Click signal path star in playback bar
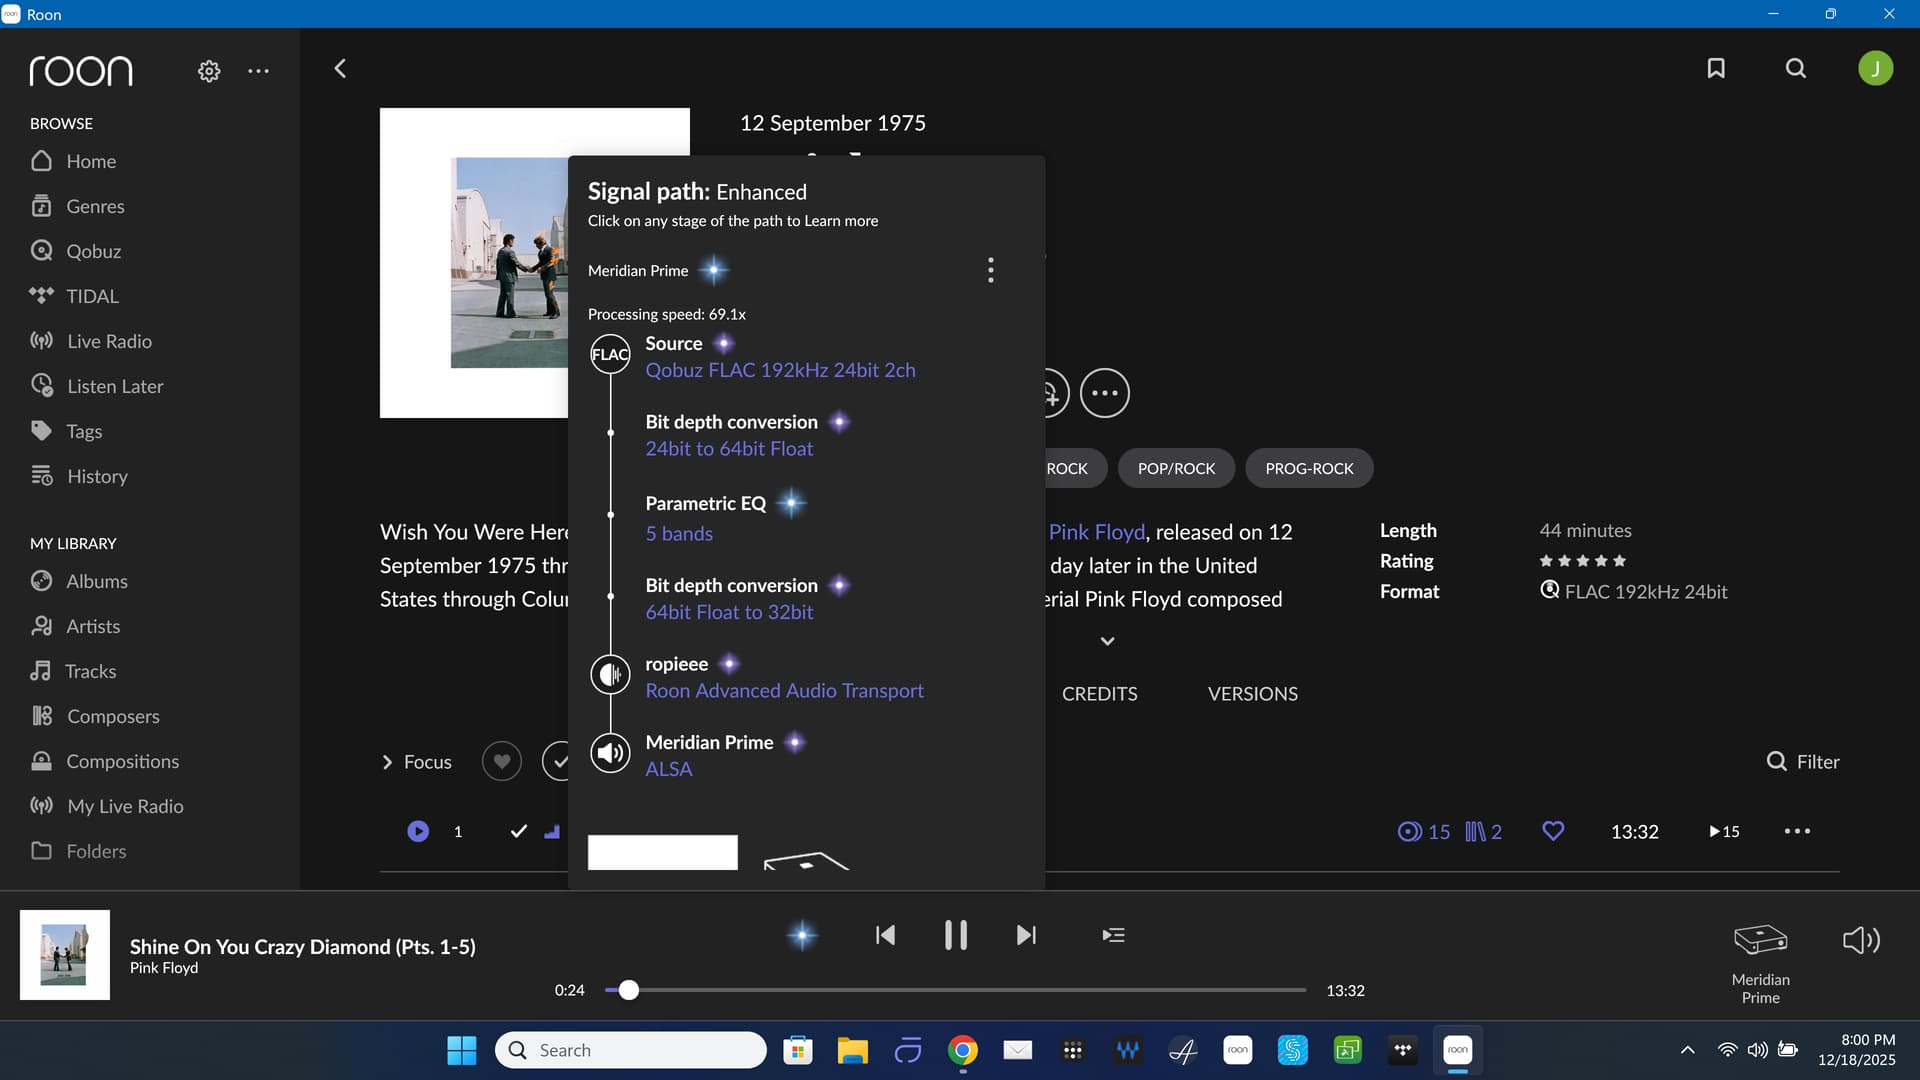This screenshot has width=1920, height=1080. (x=802, y=935)
